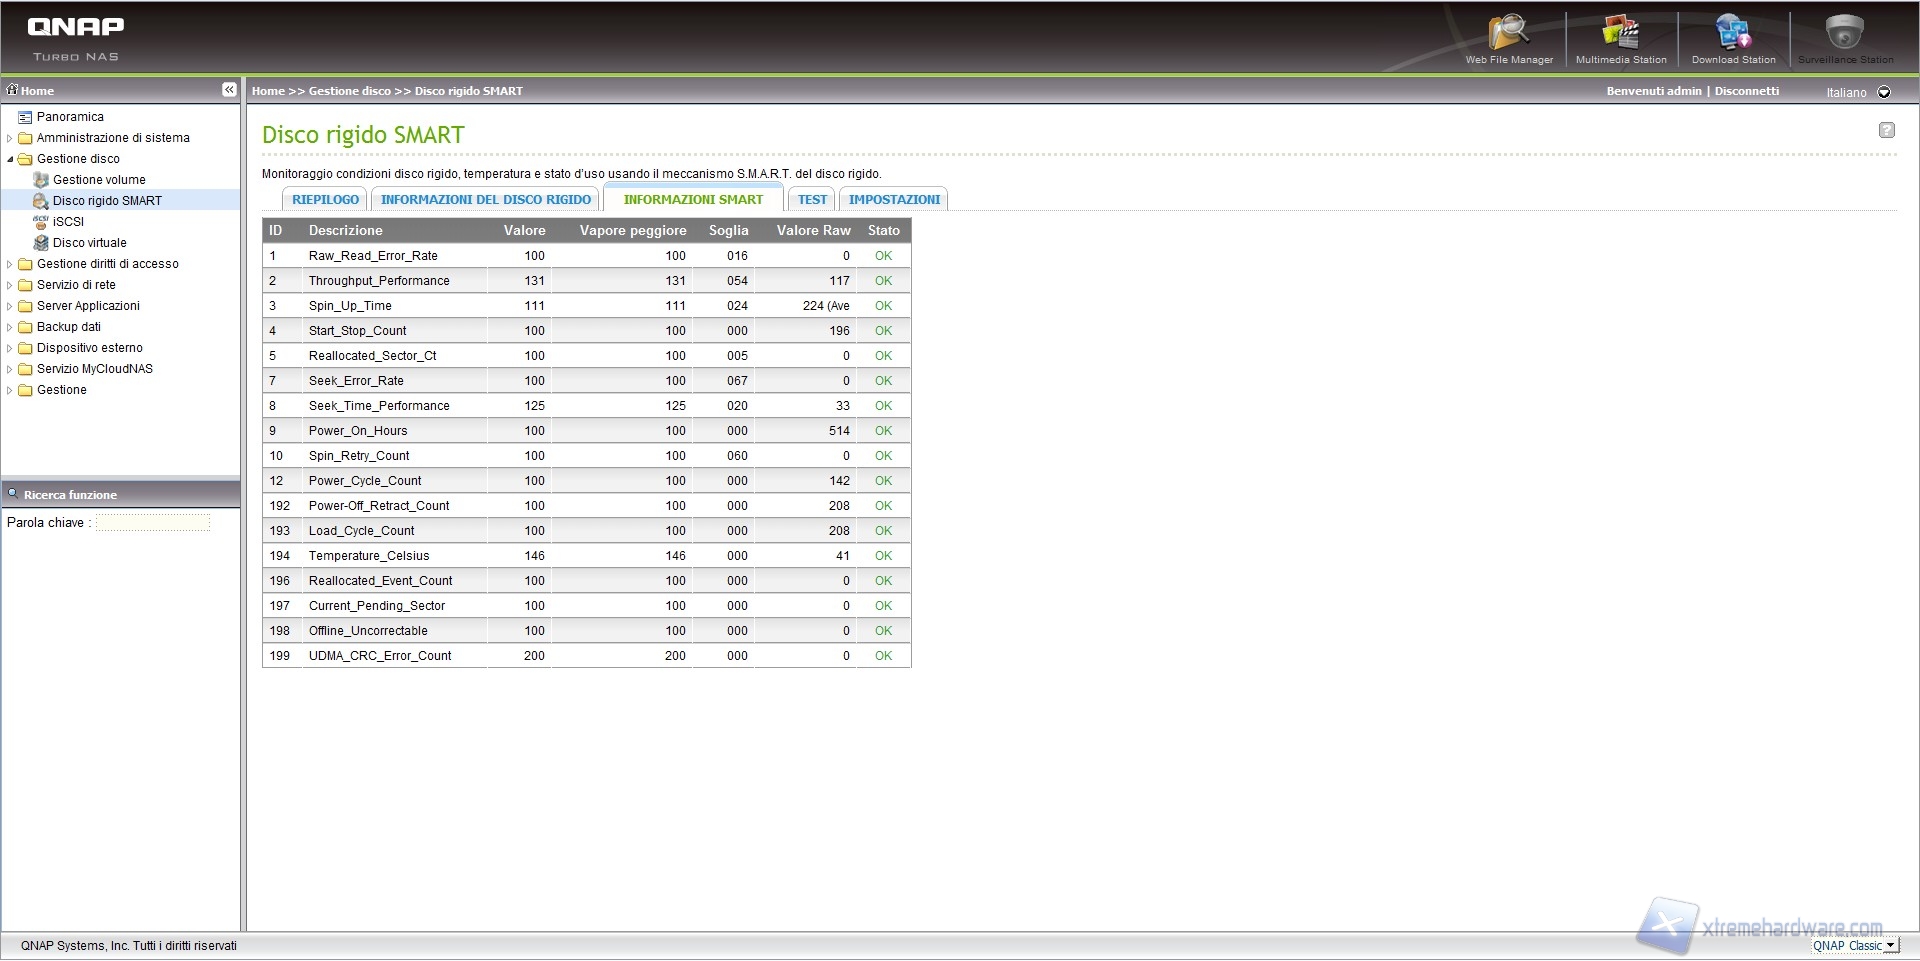This screenshot has width=1920, height=961.
Task: Collapse the left sidebar with double-arrow icon
Action: pos(229,90)
